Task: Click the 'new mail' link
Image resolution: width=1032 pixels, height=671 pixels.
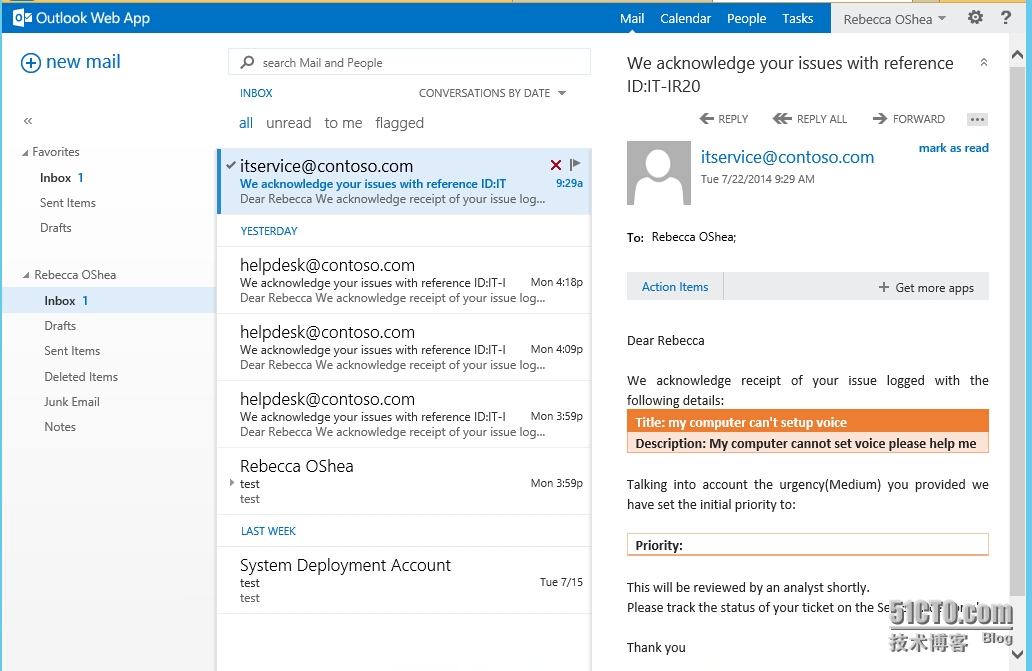Action: tap(83, 62)
